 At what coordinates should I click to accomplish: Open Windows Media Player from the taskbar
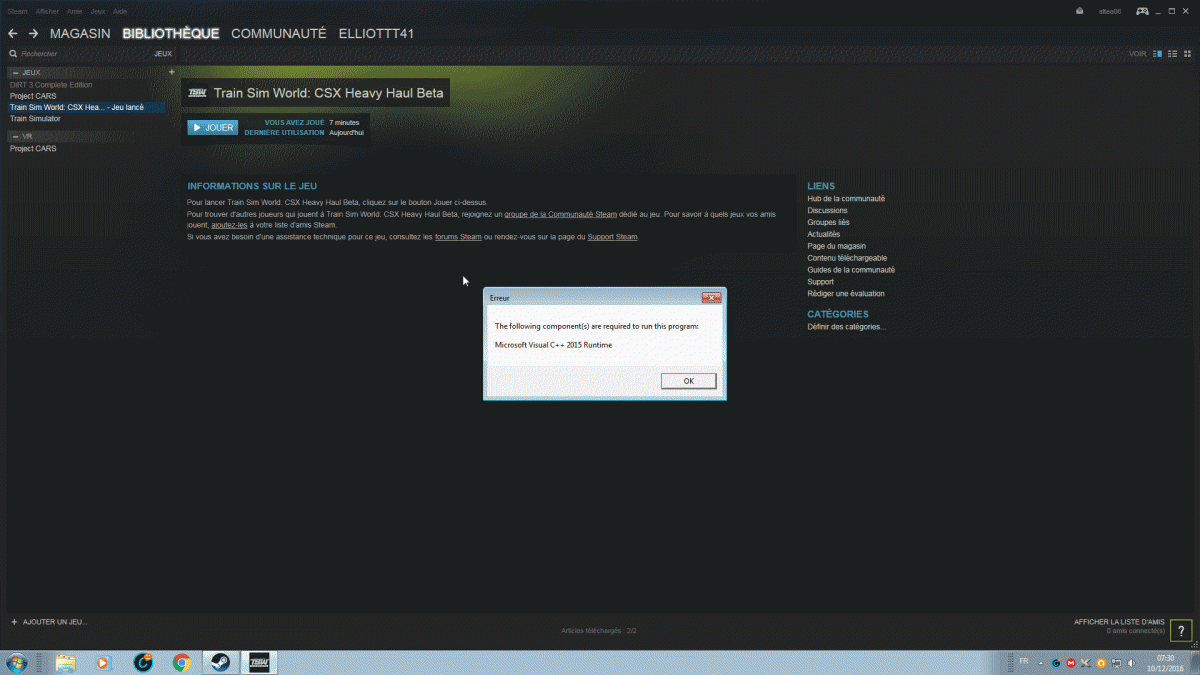102,662
